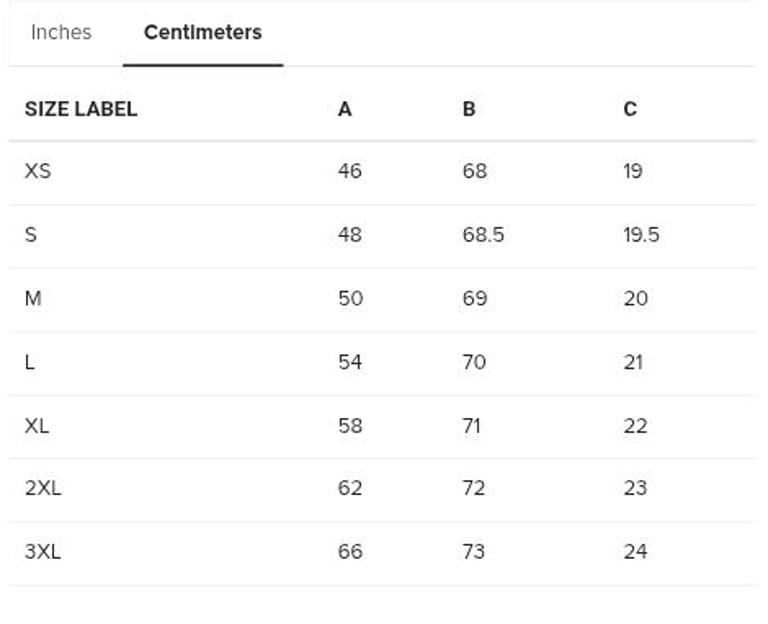Click the value 22 in XL row
This screenshot has width=768, height=624.
[x=635, y=425]
